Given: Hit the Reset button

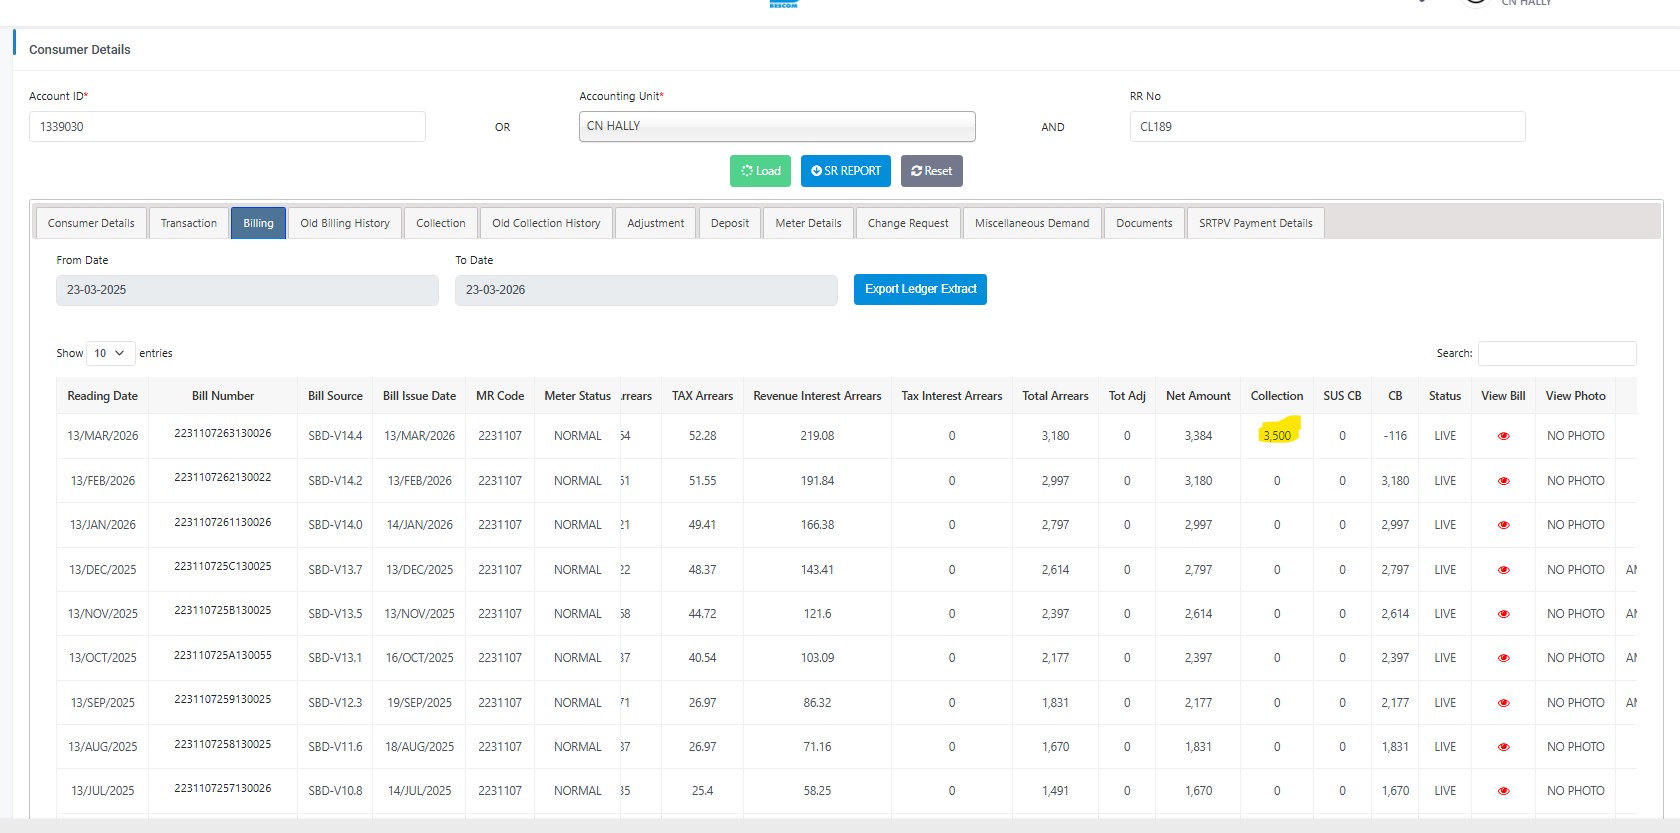Looking at the screenshot, I should pyautogui.click(x=931, y=171).
